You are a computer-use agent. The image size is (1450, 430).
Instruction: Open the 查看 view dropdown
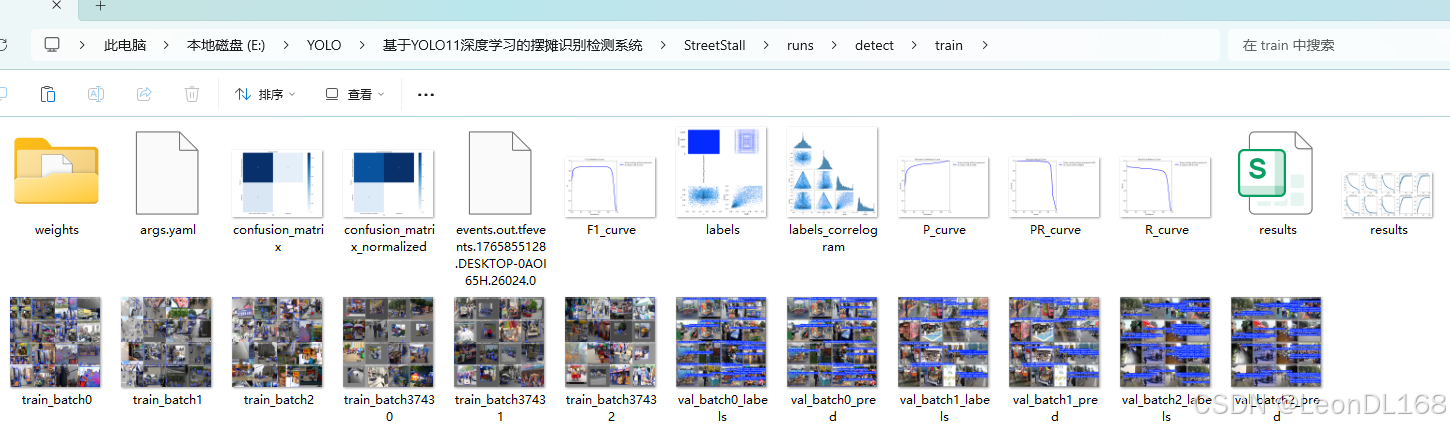click(x=353, y=94)
